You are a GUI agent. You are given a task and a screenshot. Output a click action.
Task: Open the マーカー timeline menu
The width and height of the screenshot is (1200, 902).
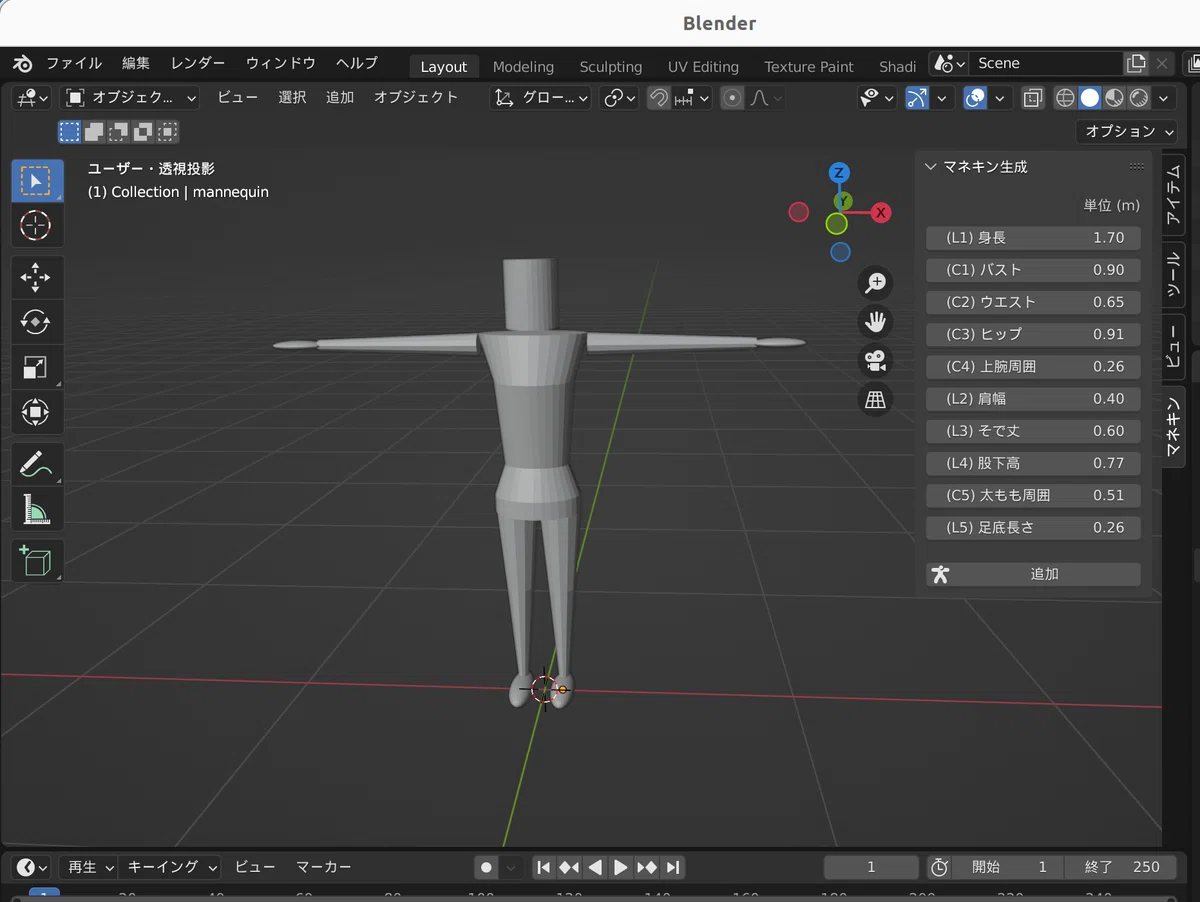click(x=324, y=867)
